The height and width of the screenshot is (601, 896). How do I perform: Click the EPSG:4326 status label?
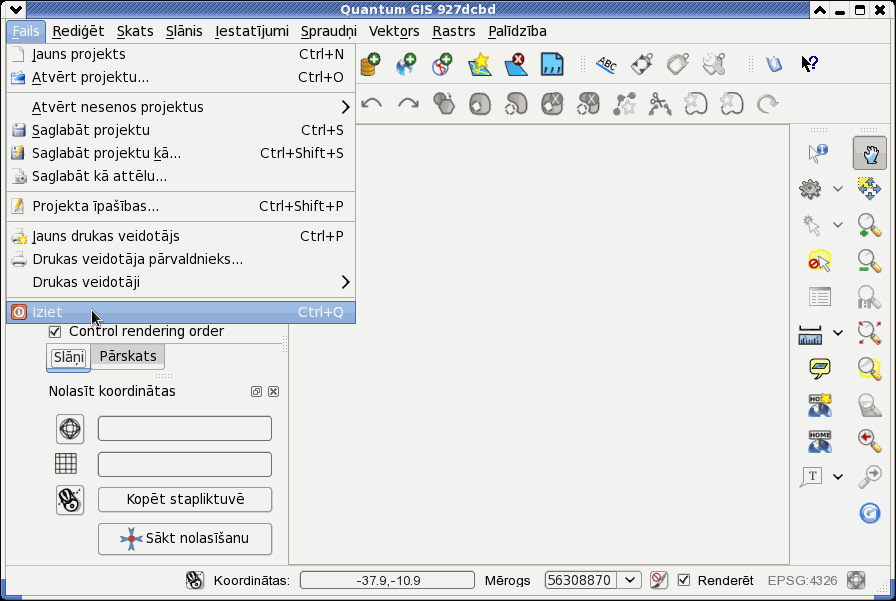[802, 580]
